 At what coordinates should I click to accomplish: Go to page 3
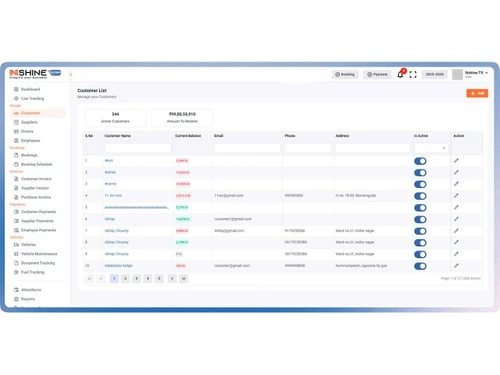[x=136, y=278]
